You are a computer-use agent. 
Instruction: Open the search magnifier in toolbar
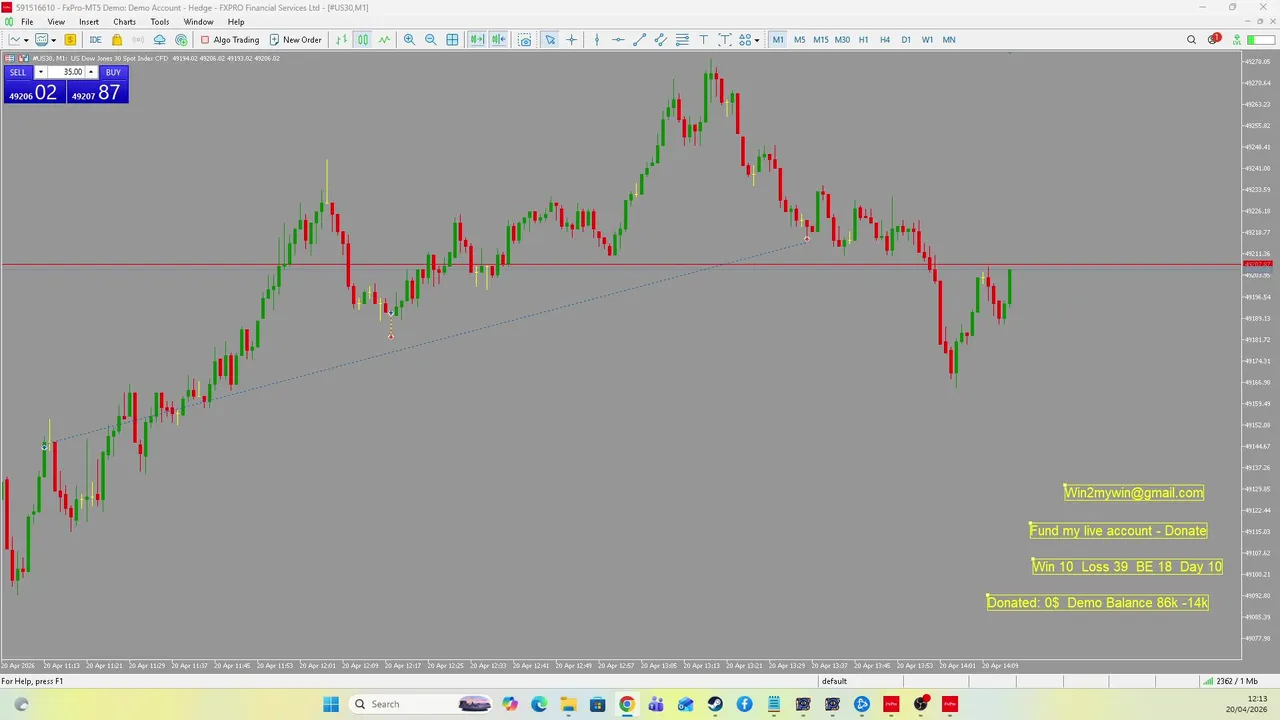click(1191, 40)
